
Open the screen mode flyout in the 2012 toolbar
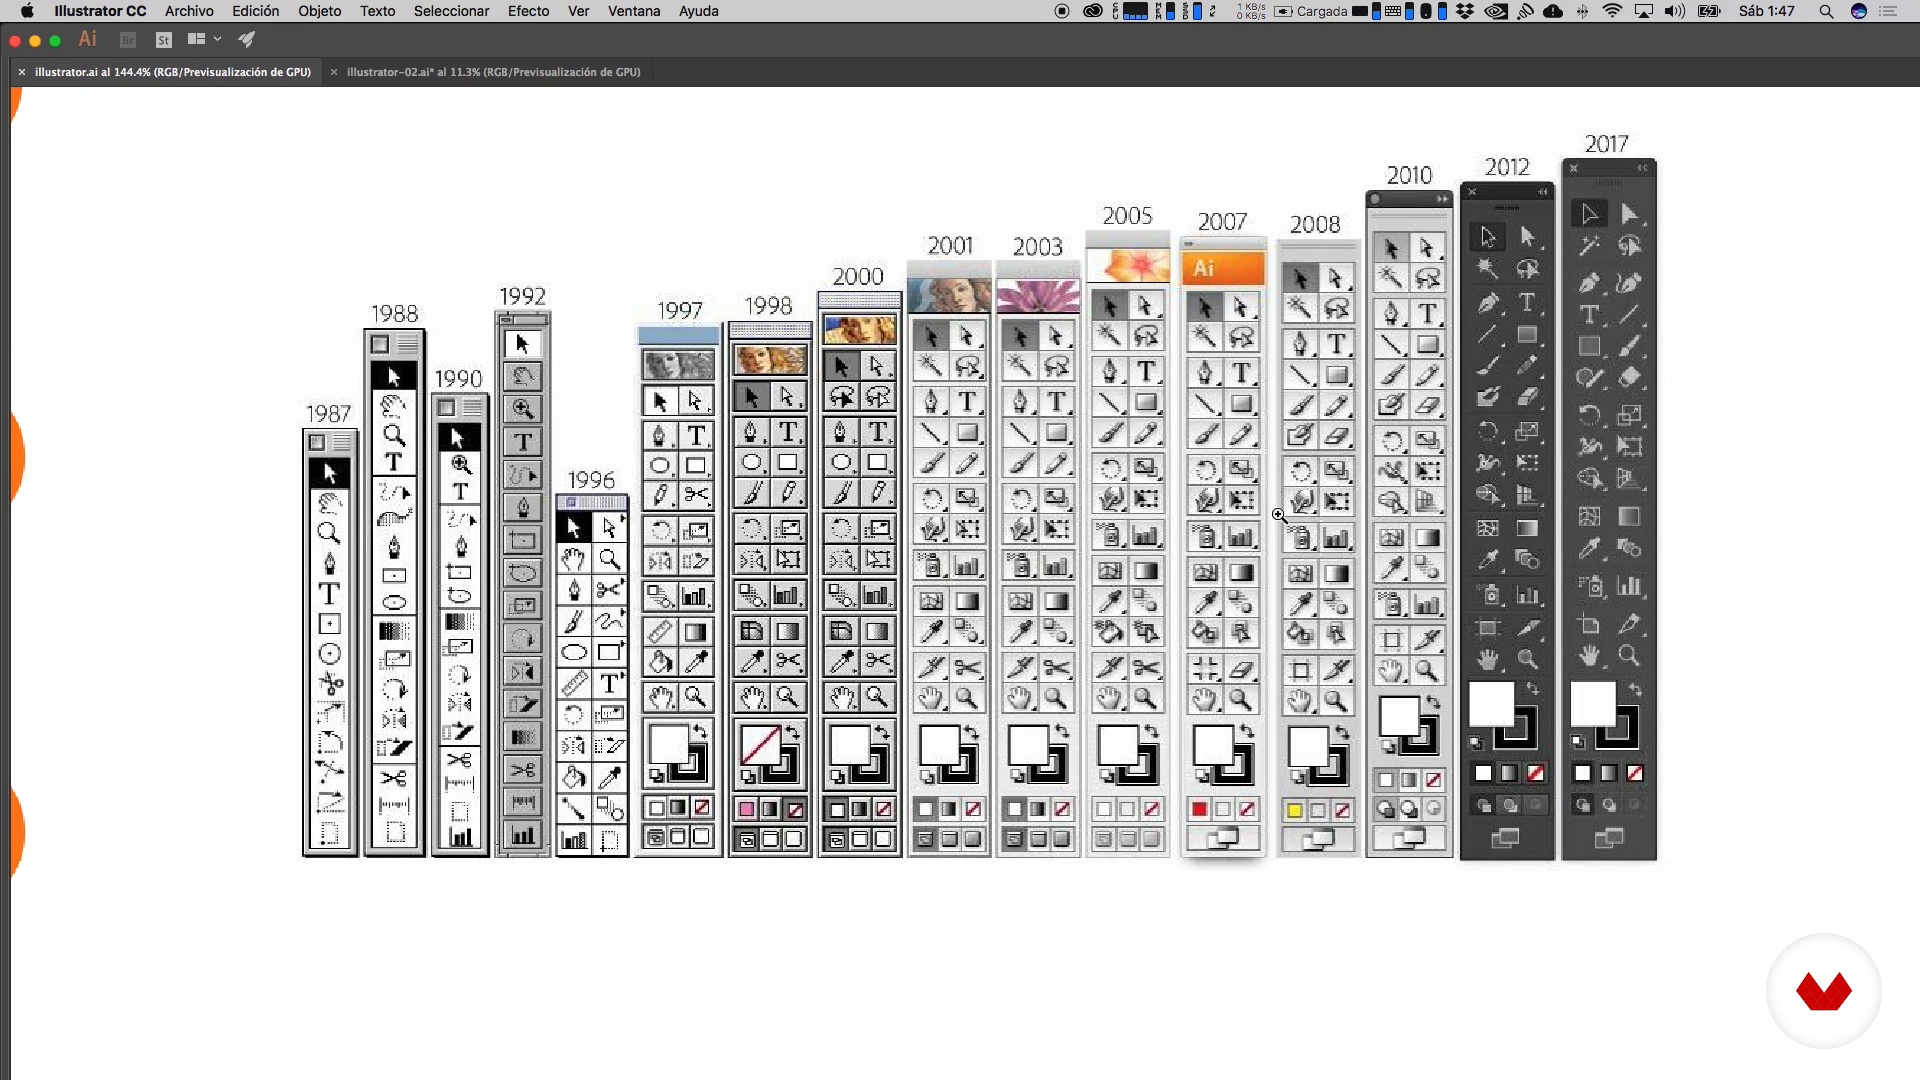point(1506,838)
